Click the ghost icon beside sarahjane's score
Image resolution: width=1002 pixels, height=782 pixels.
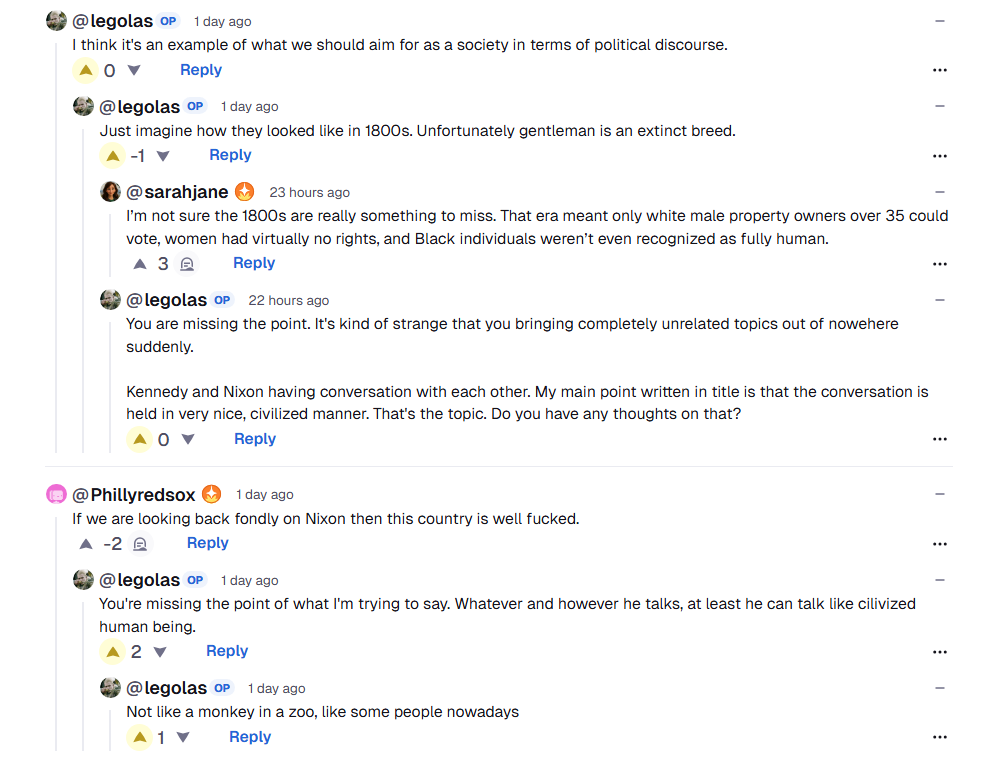tap(186, 264)
